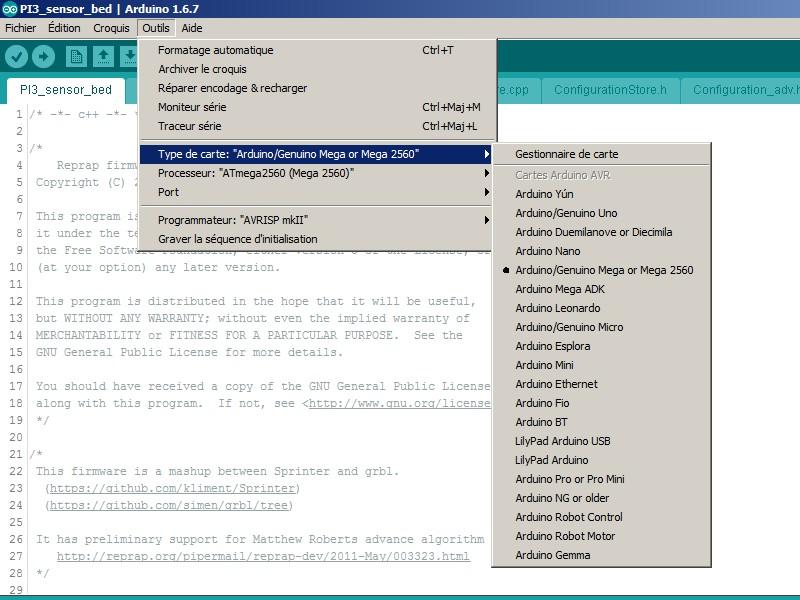Click code line 'This firmware is a mashup'
Image resolution: width=800 pixels, height=600 pixels.
[x=217, y=471]
